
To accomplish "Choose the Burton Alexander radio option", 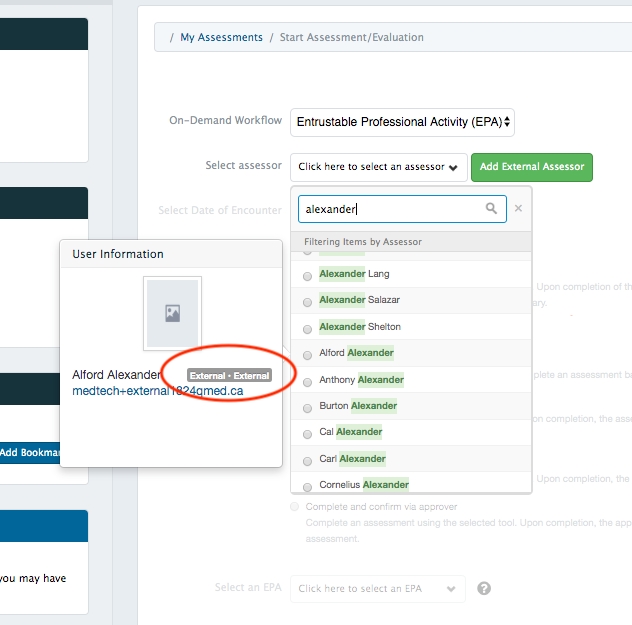I will point(307,408).
